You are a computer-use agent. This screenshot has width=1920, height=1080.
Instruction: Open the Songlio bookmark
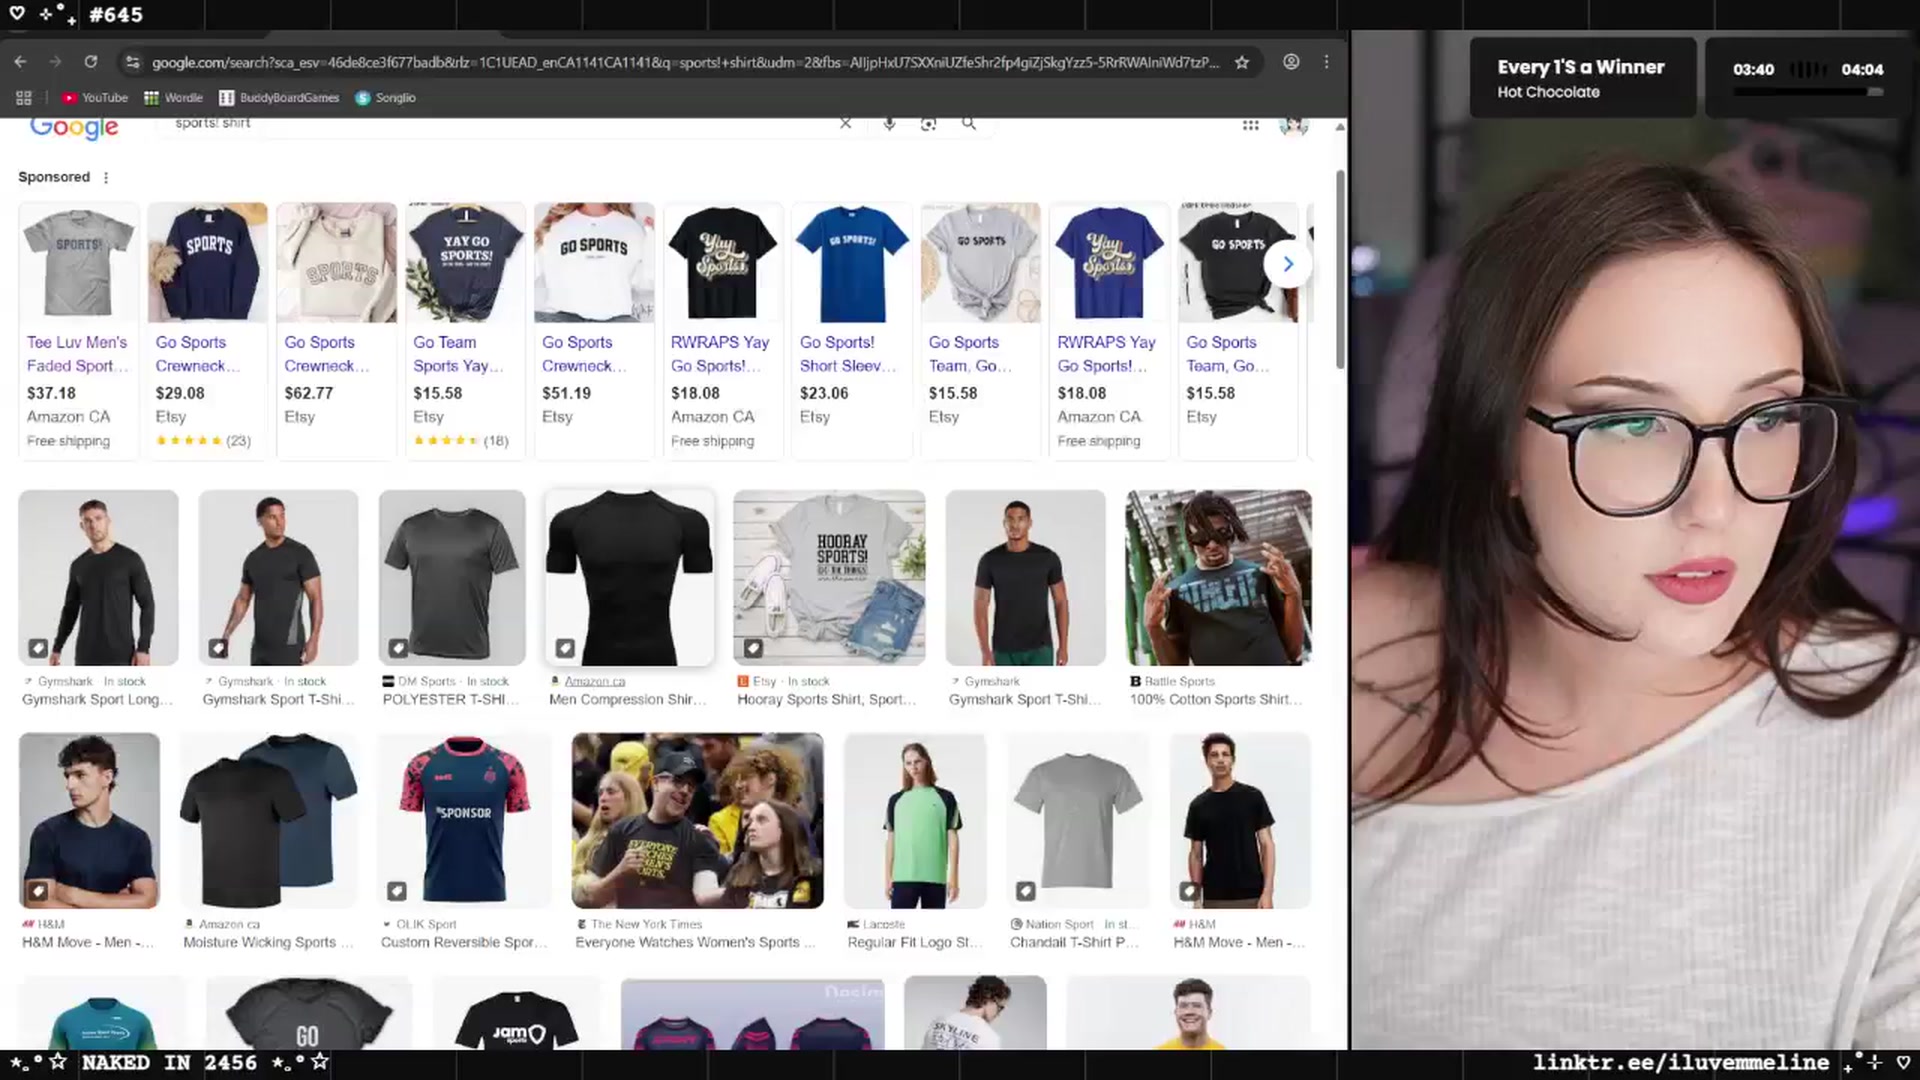click(x=386, y=98)
